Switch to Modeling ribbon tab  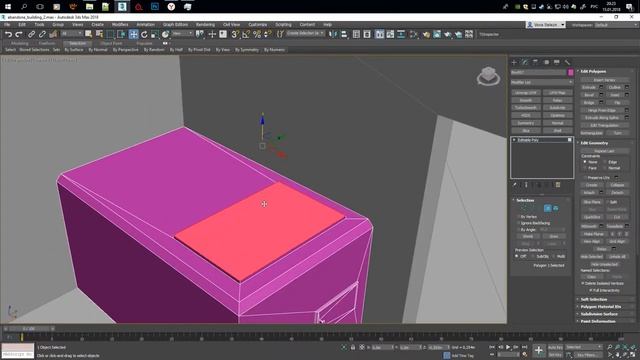tap(20, 43)
